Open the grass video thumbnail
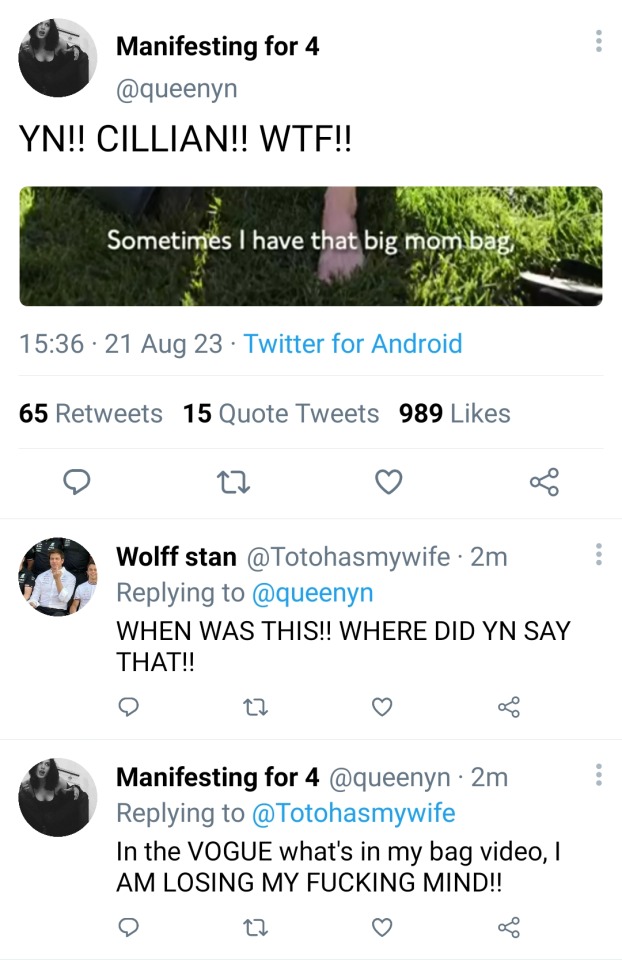 coord(311,246)
